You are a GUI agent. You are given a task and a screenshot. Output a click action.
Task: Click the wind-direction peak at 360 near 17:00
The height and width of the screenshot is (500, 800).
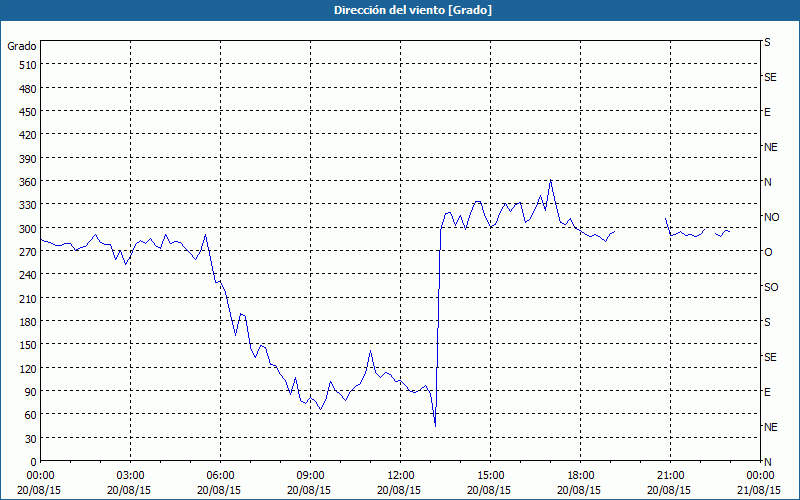[x=551, y=180]
